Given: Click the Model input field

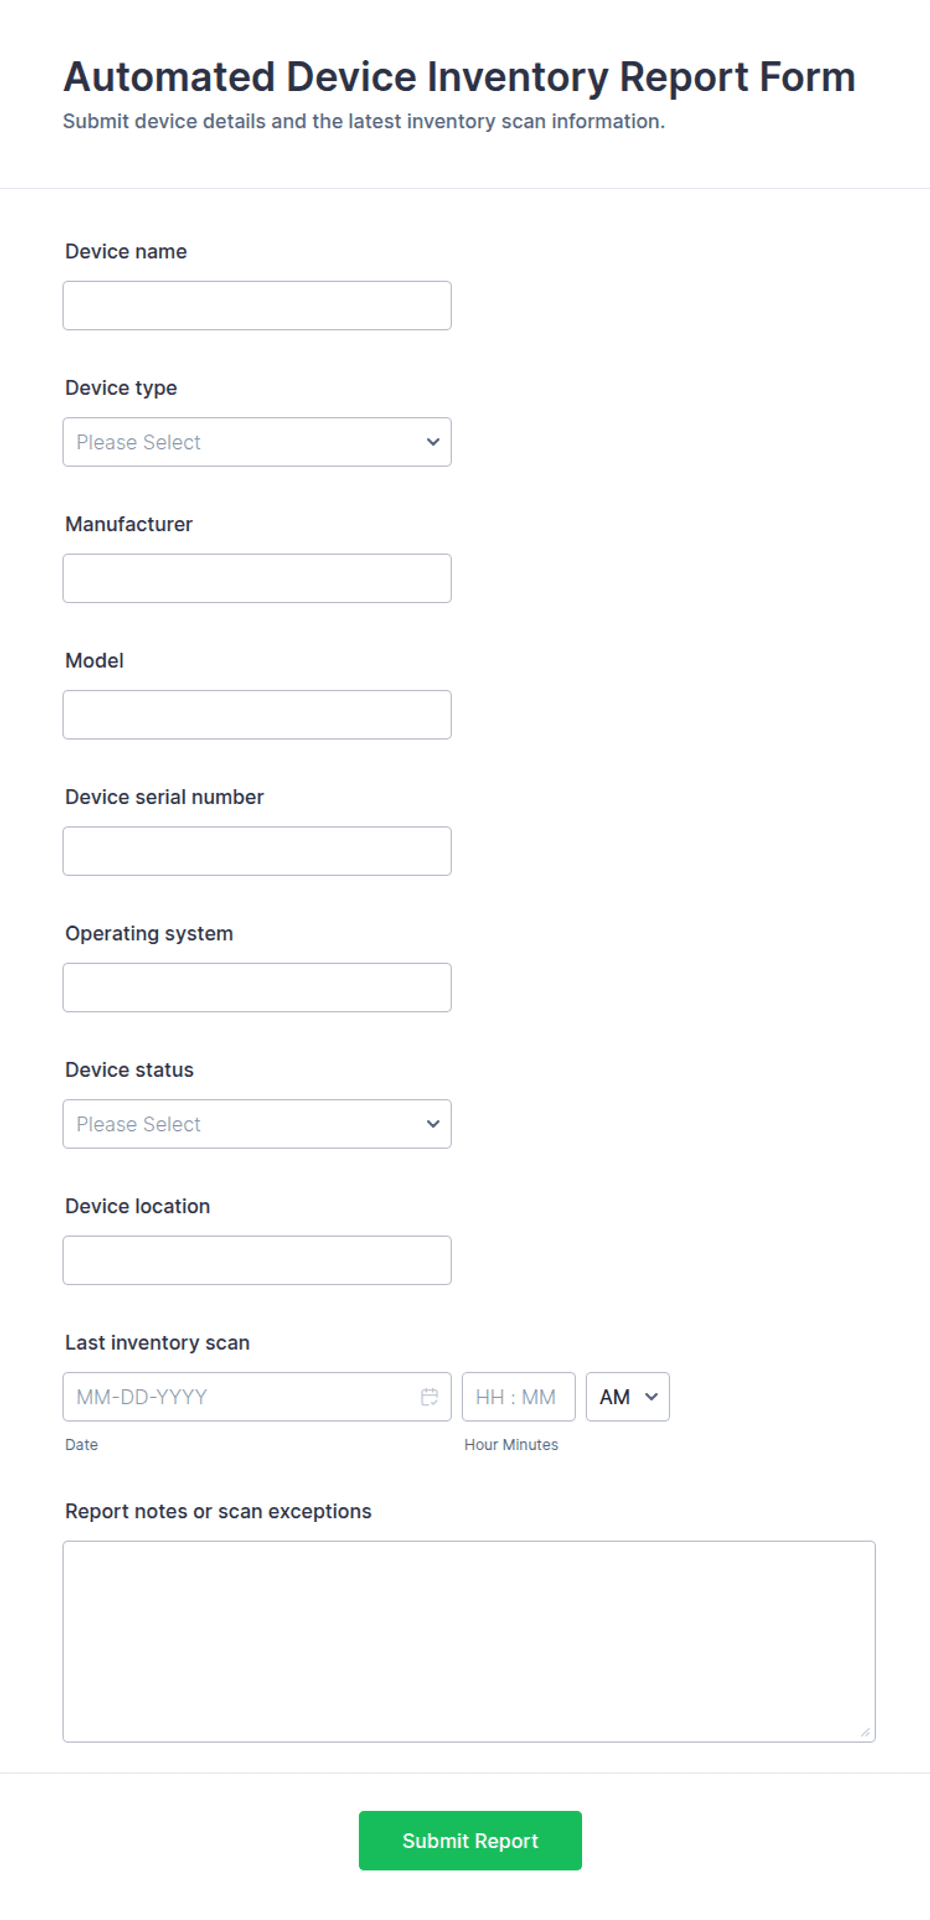Looking at the screenshot, I should click(x=257, y=715).
